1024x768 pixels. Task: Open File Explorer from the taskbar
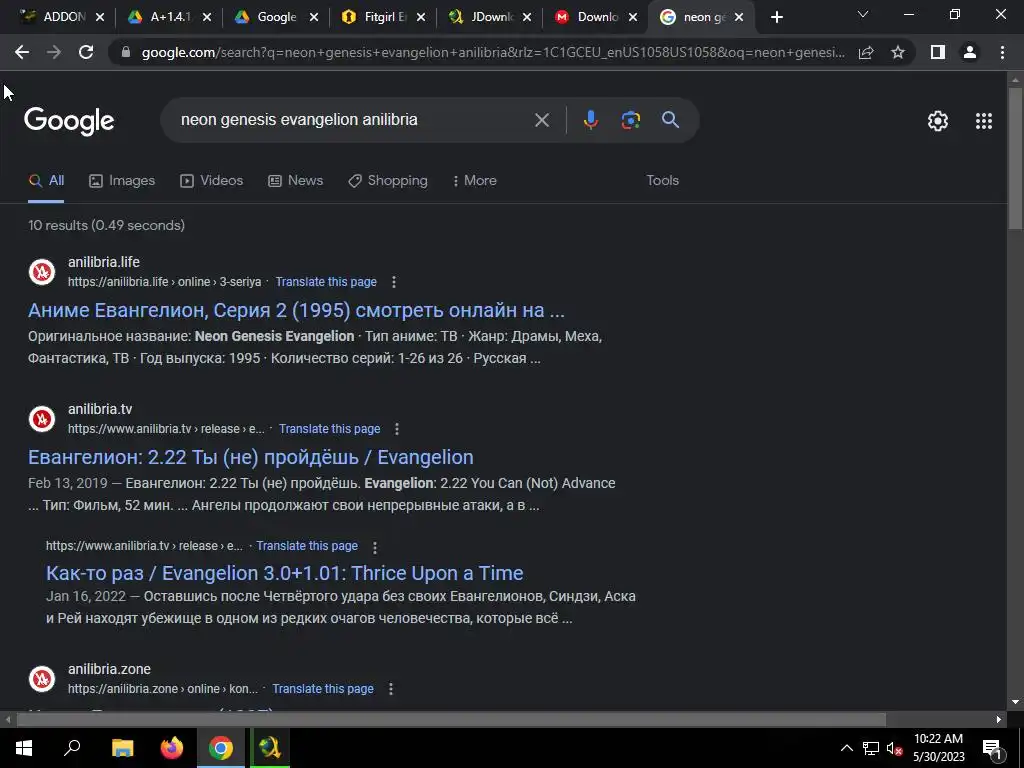pos(122,748)
